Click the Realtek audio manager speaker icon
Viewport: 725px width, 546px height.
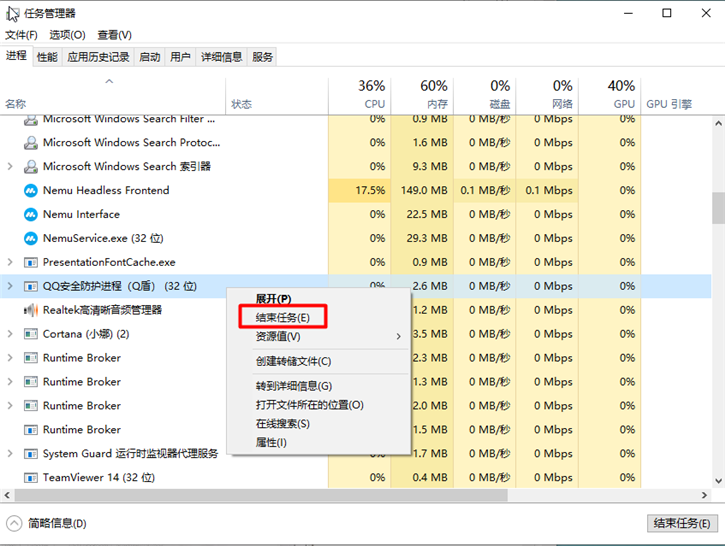point(31,310)
